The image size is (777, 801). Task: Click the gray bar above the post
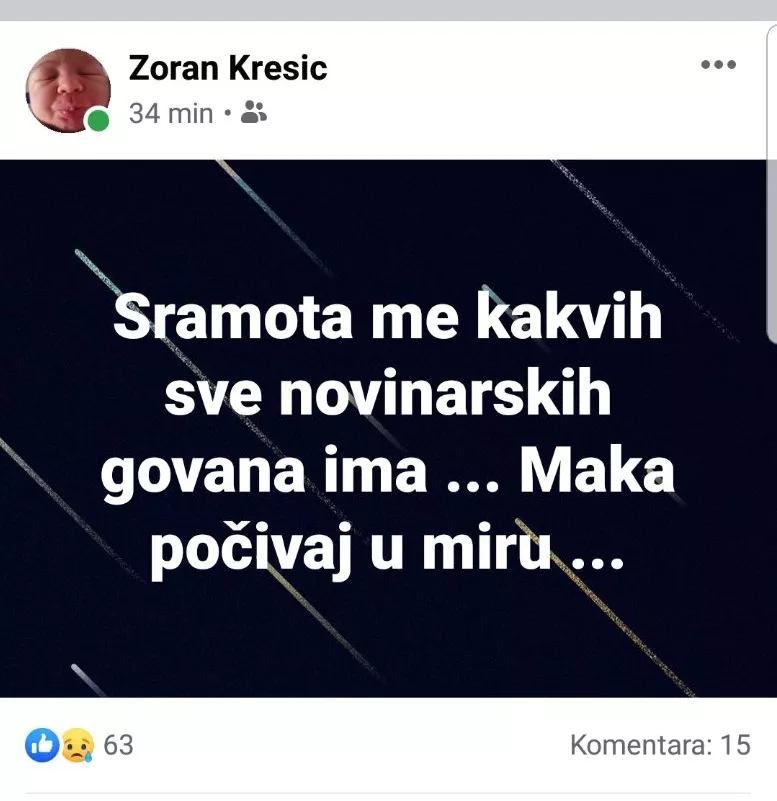click(x=388, y=10)
